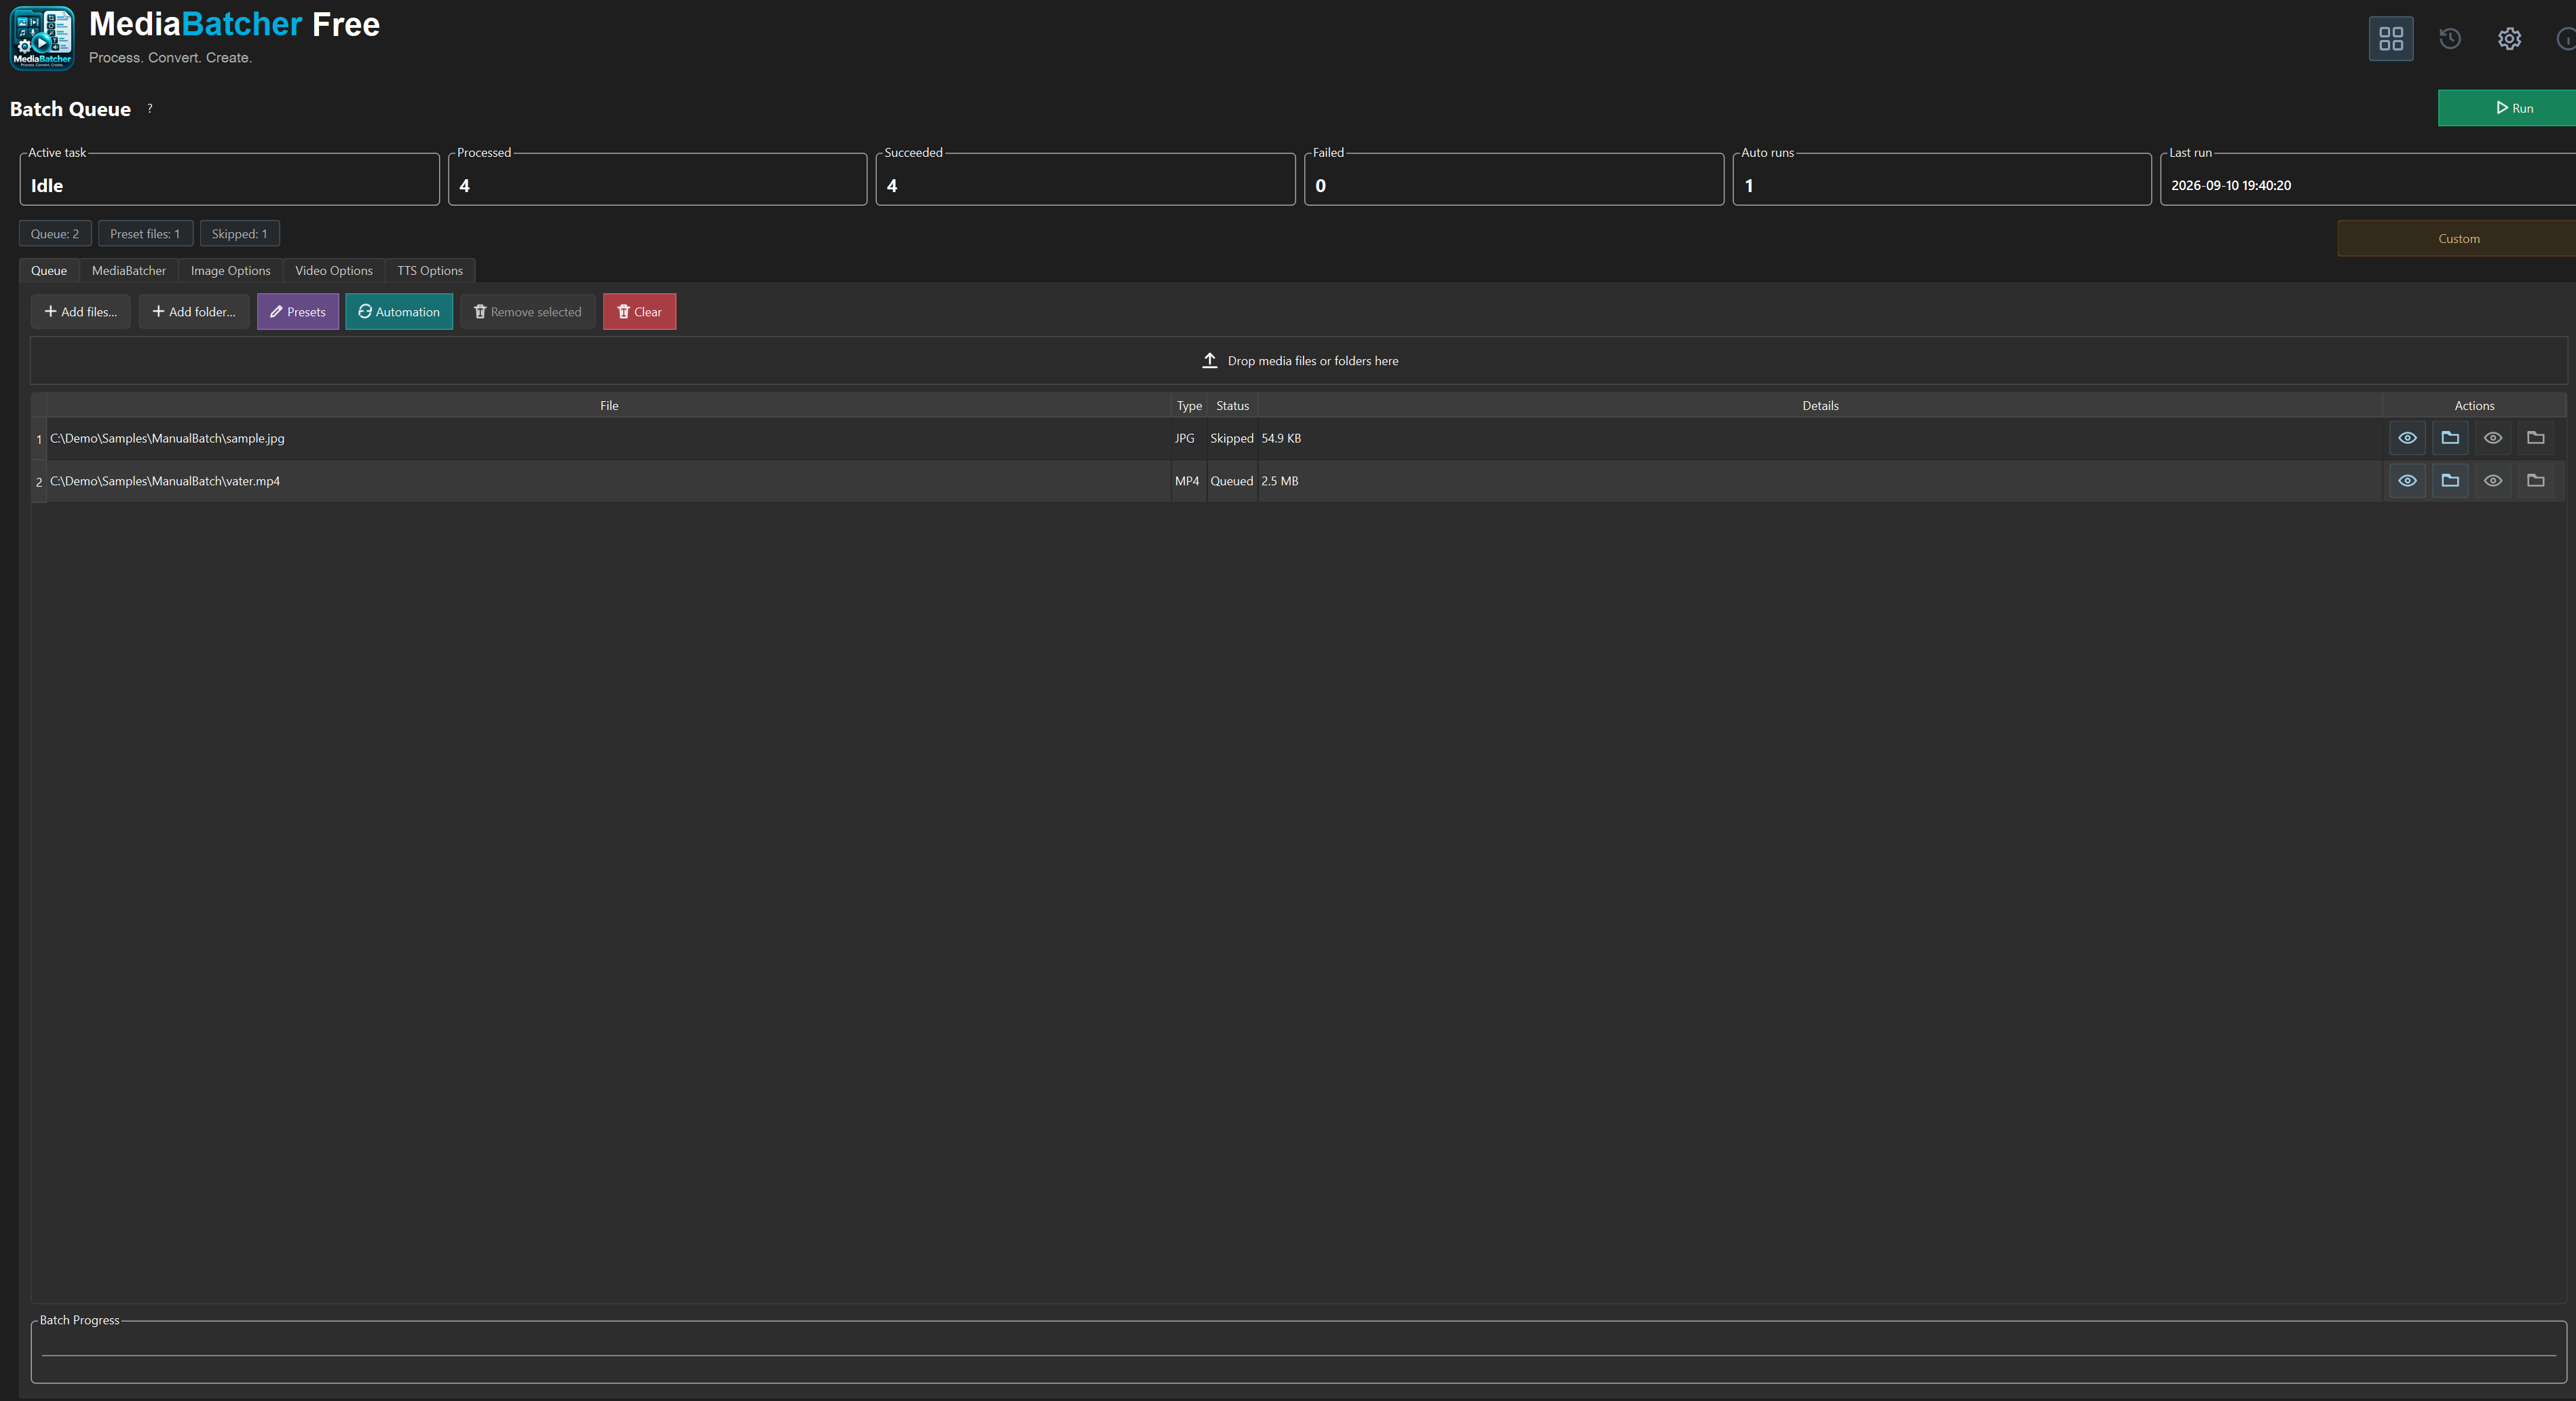Click the grey eye icon in sample.jpg row
The width and height of the screenshot is (2576, 1401).
tap(2493, 438)
